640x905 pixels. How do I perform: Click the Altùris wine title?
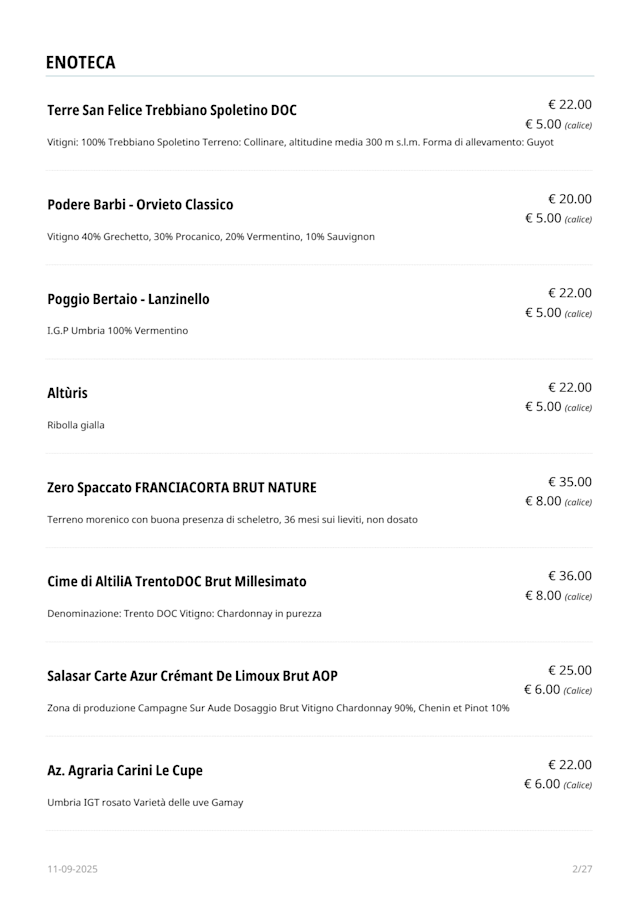67,393
